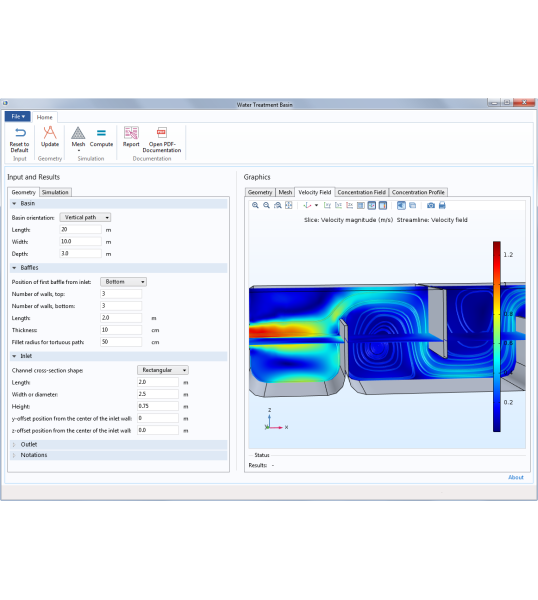Click the basin Length input field
538x600 pixels.
click(81, 230)
